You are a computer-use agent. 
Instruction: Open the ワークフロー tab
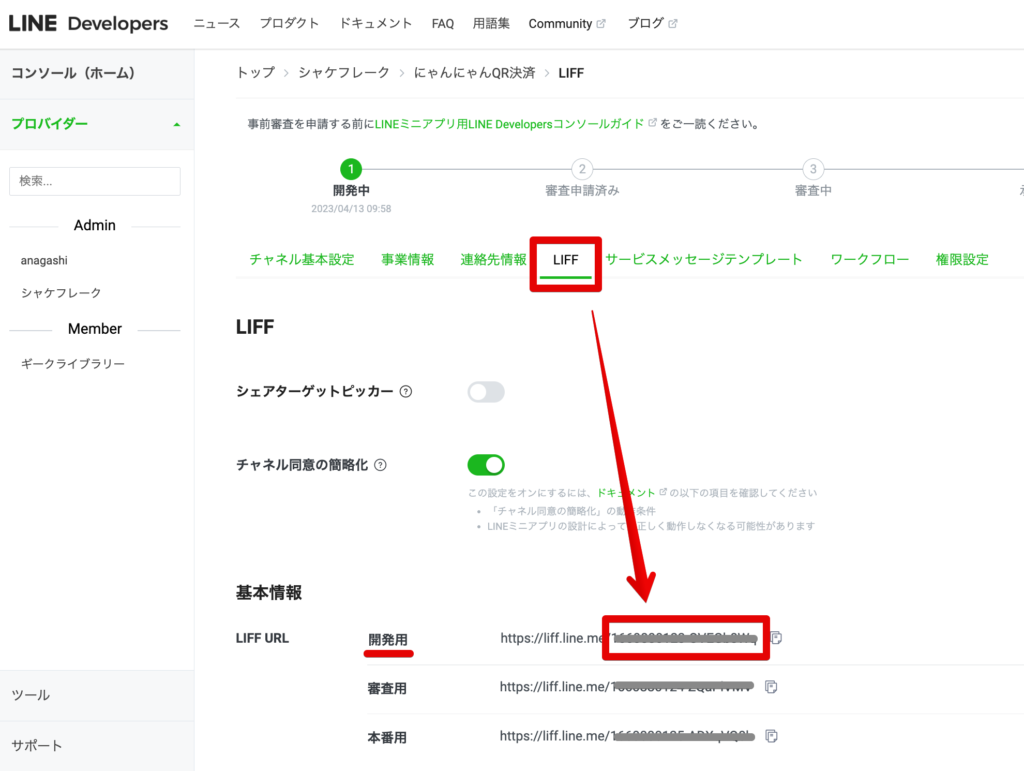point(869,260)
